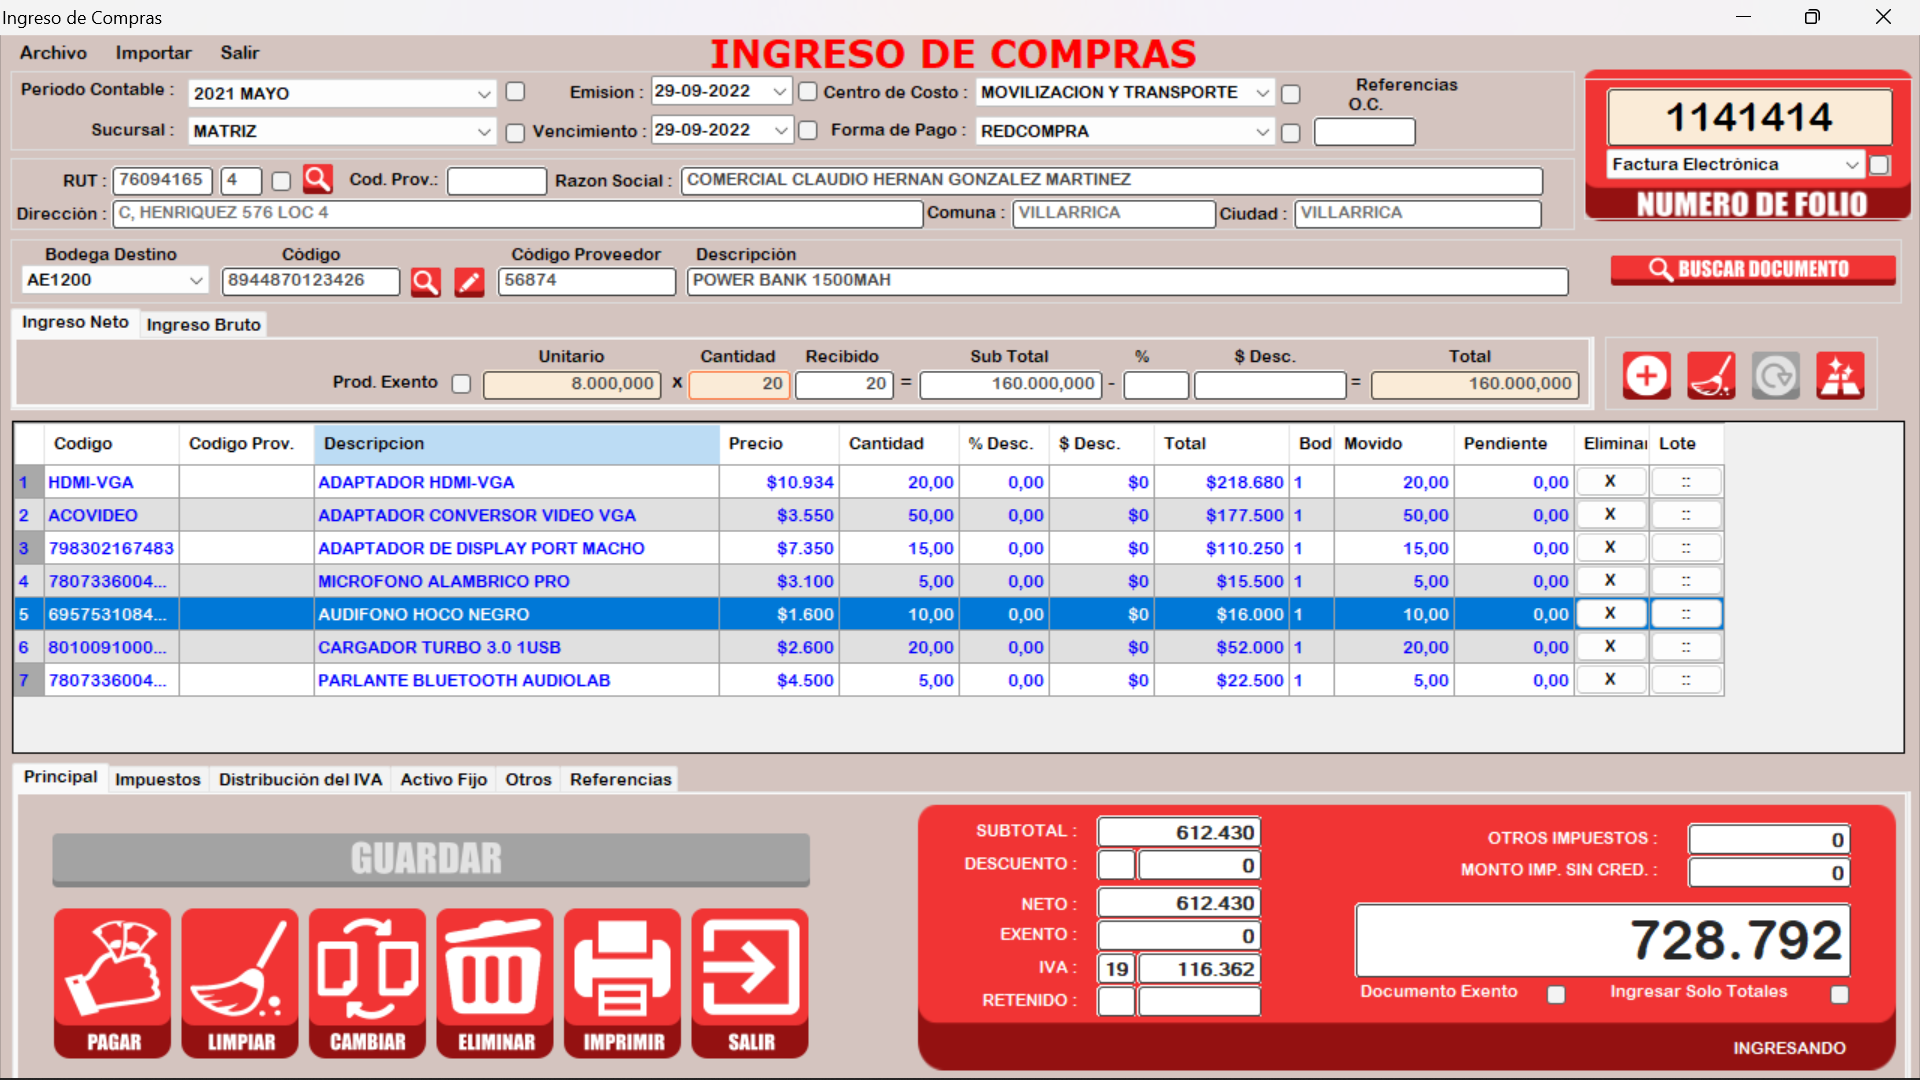The height and width of the screenshot is (1080, 1920).
Task: Click the IMPRIMIR printer button
Action: (x=622, y=983)
